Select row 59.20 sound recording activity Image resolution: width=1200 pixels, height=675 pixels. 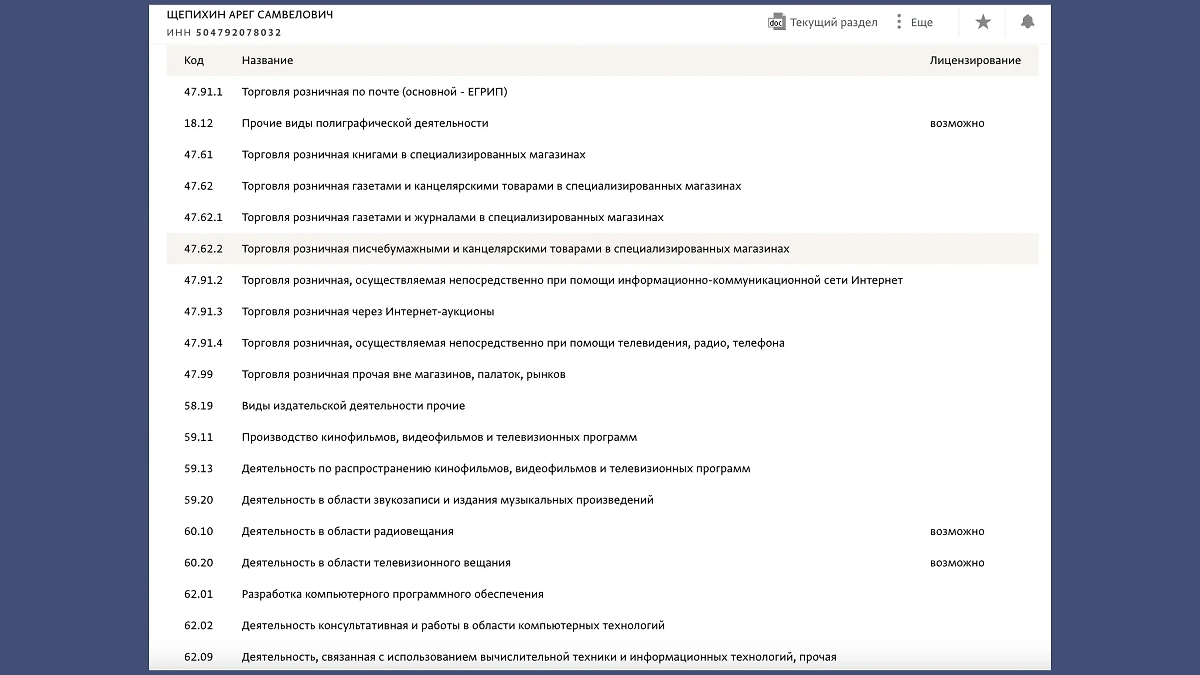(x=447, y=500)
